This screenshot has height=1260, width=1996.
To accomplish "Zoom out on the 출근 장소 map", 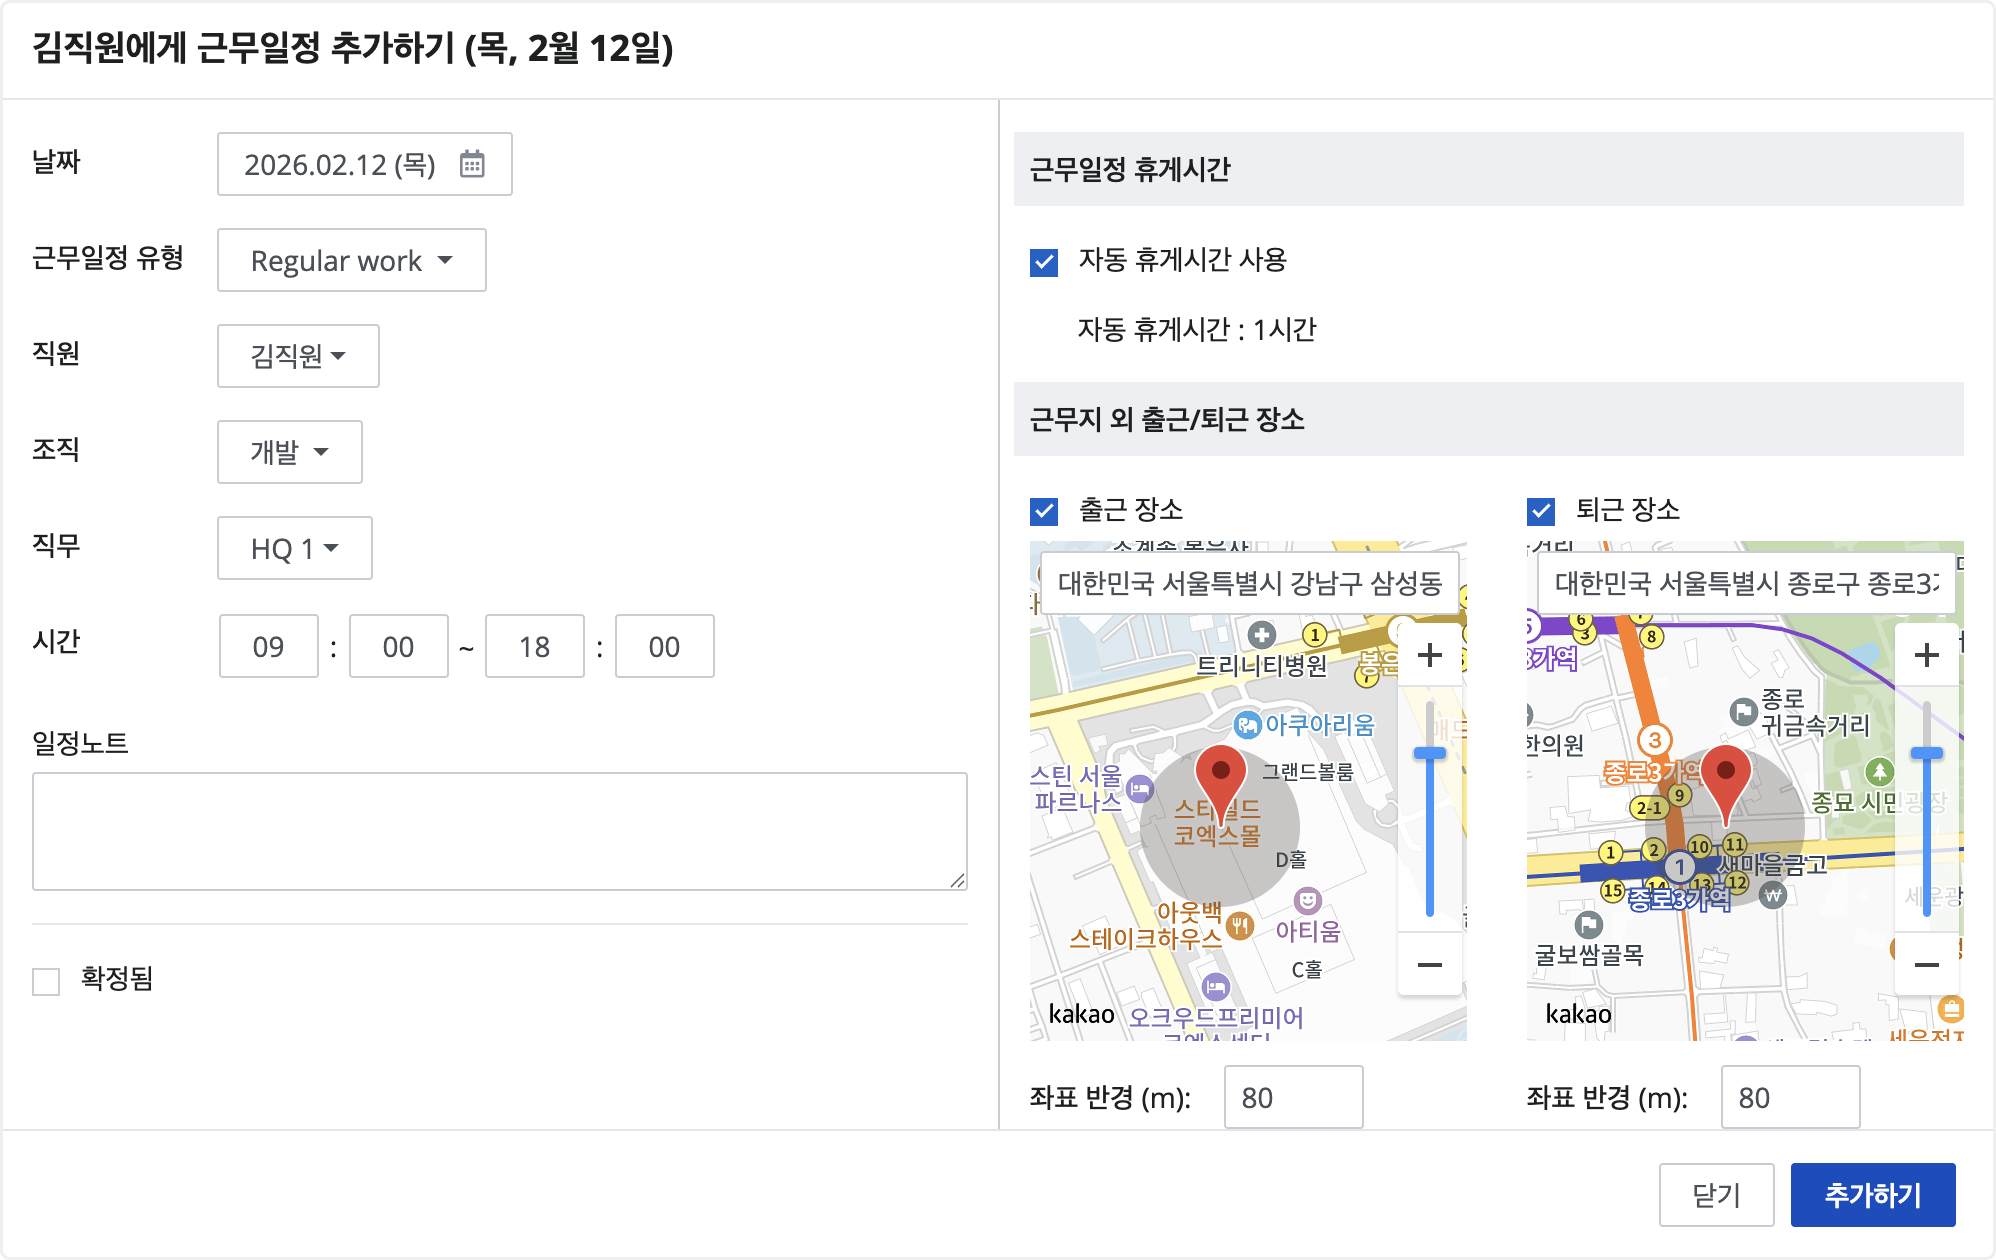I will 1430,965.
